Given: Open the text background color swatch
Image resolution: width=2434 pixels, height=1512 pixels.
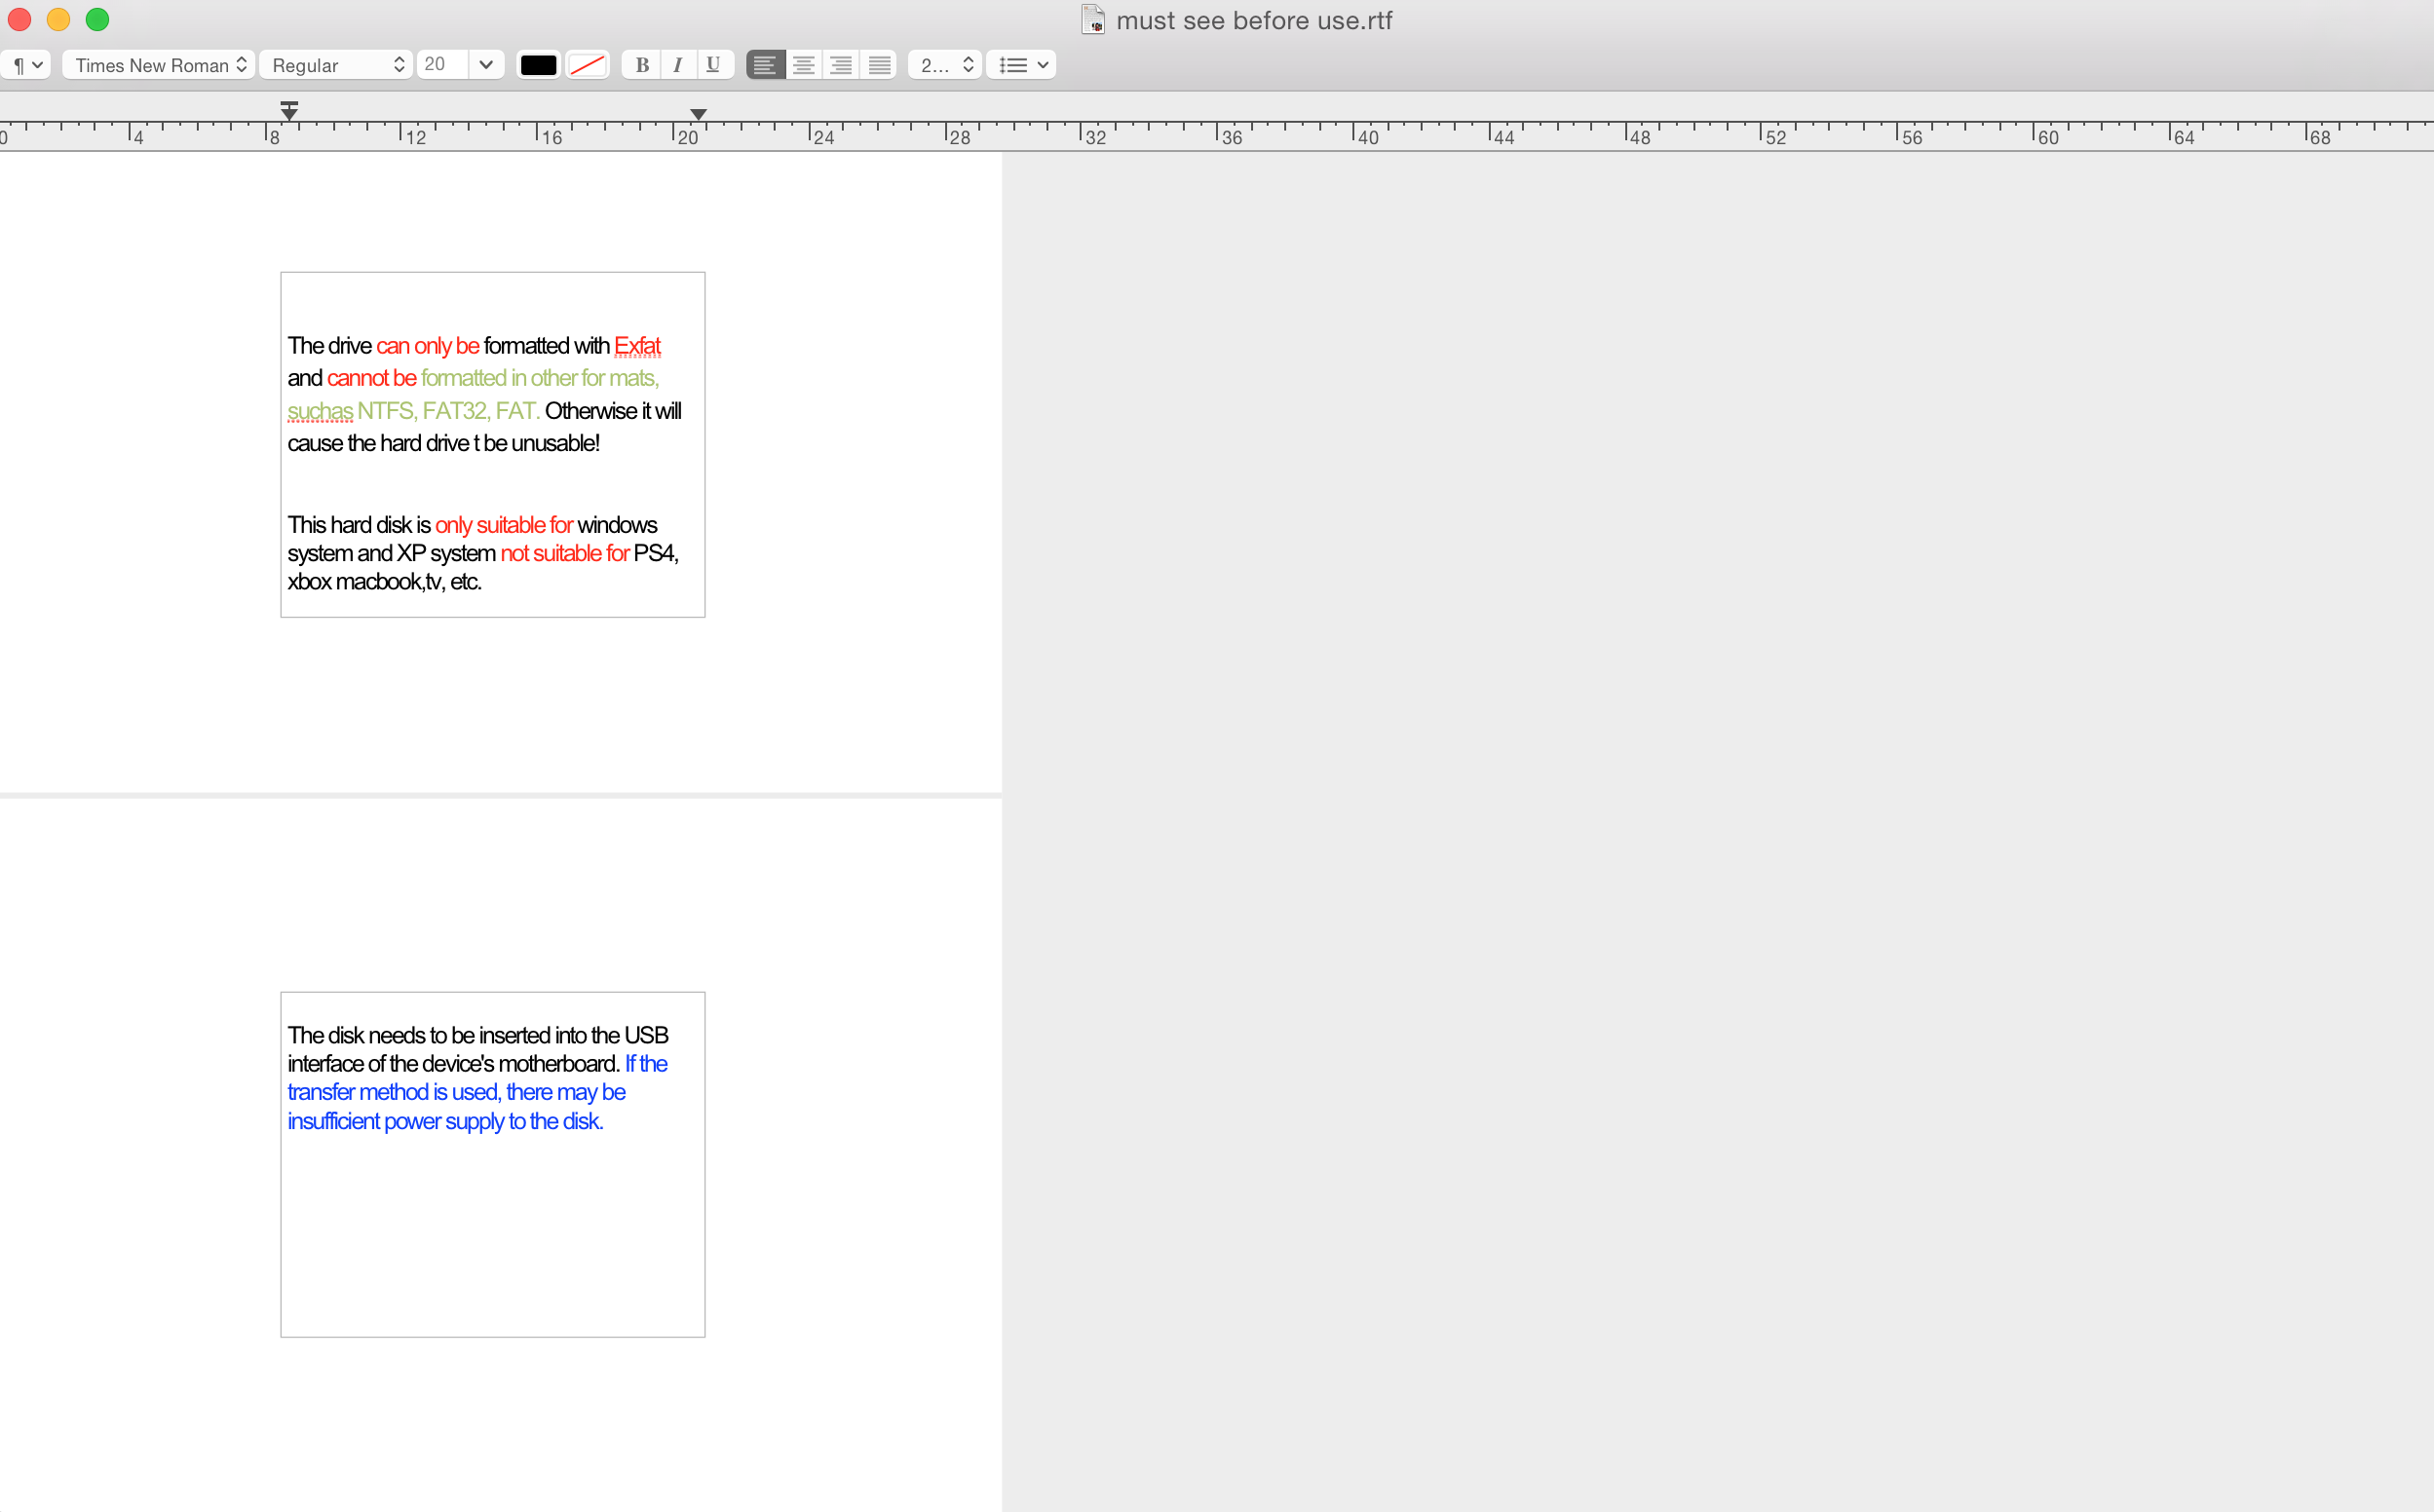Looking at the screenshot, I should tap(587, 65).
